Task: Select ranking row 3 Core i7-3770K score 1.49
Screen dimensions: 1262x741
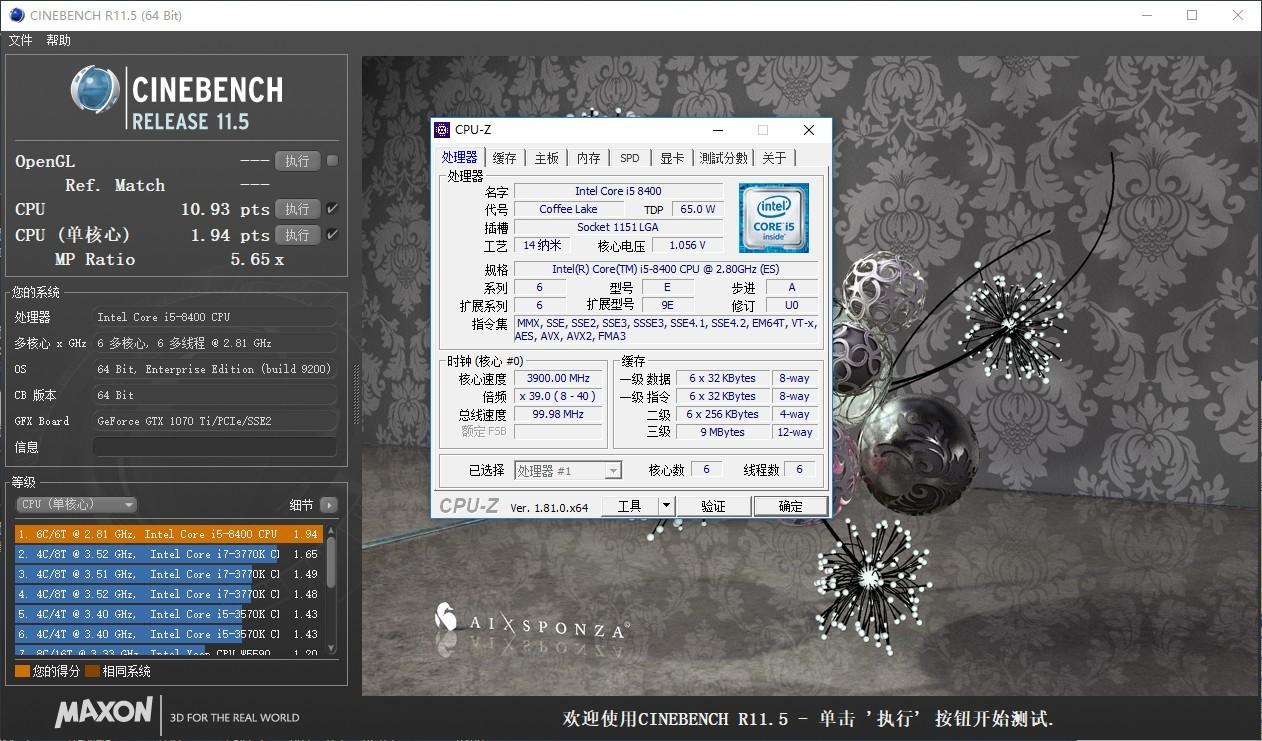Action: (x=168, y=574)
